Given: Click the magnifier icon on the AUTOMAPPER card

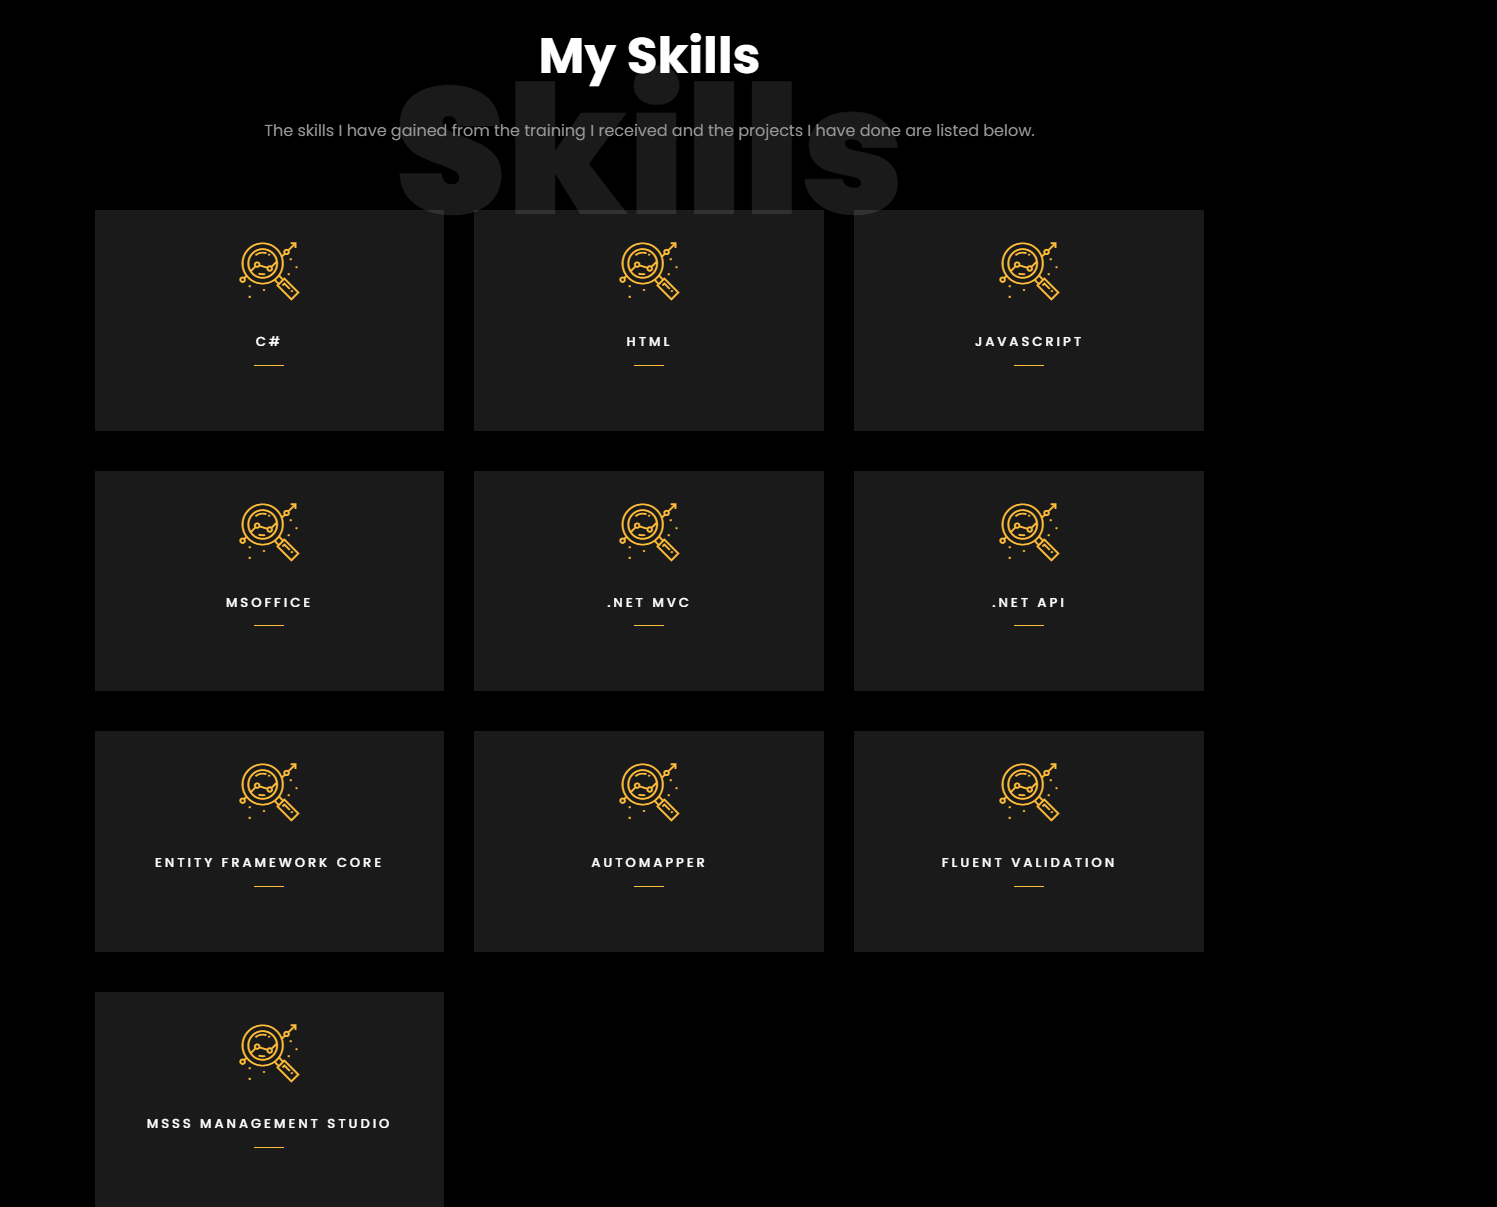Looking at the screenshot, I should coord(648,791).
